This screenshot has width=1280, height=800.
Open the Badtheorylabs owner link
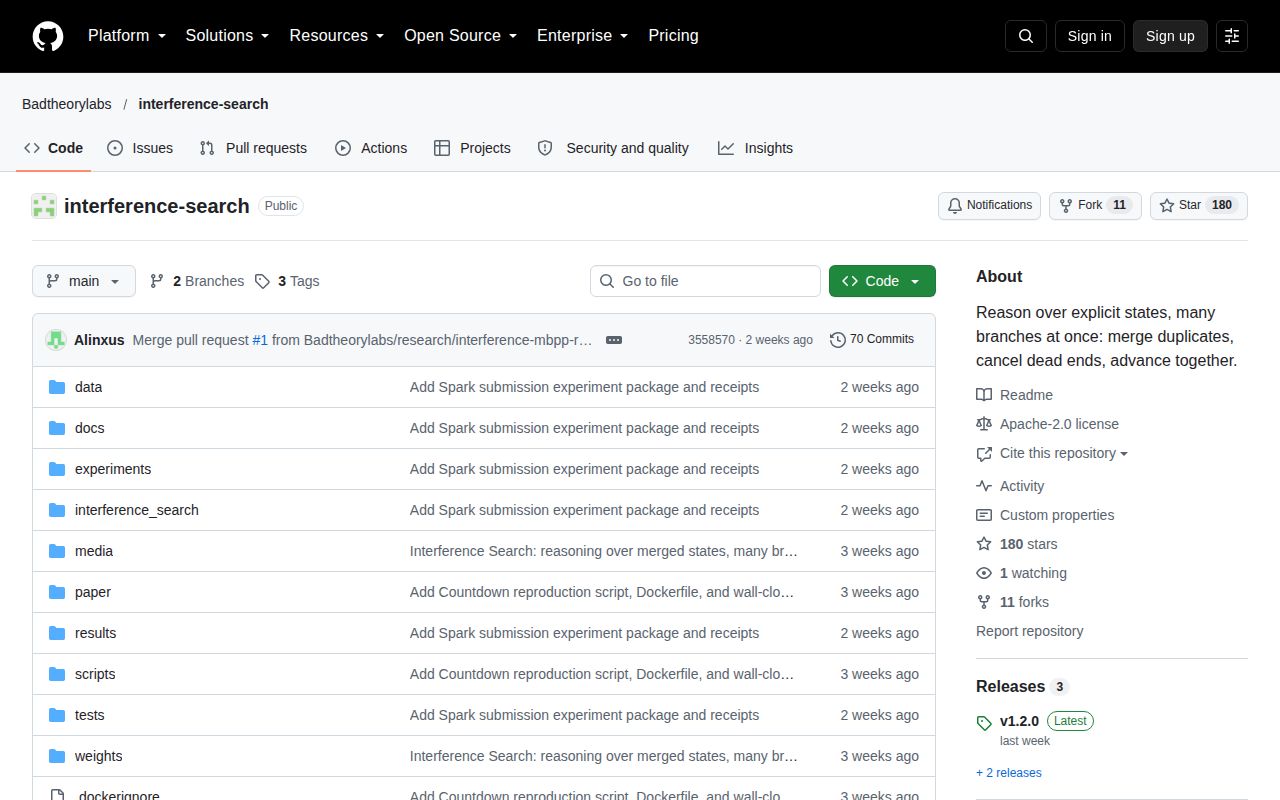click(67, 104)
